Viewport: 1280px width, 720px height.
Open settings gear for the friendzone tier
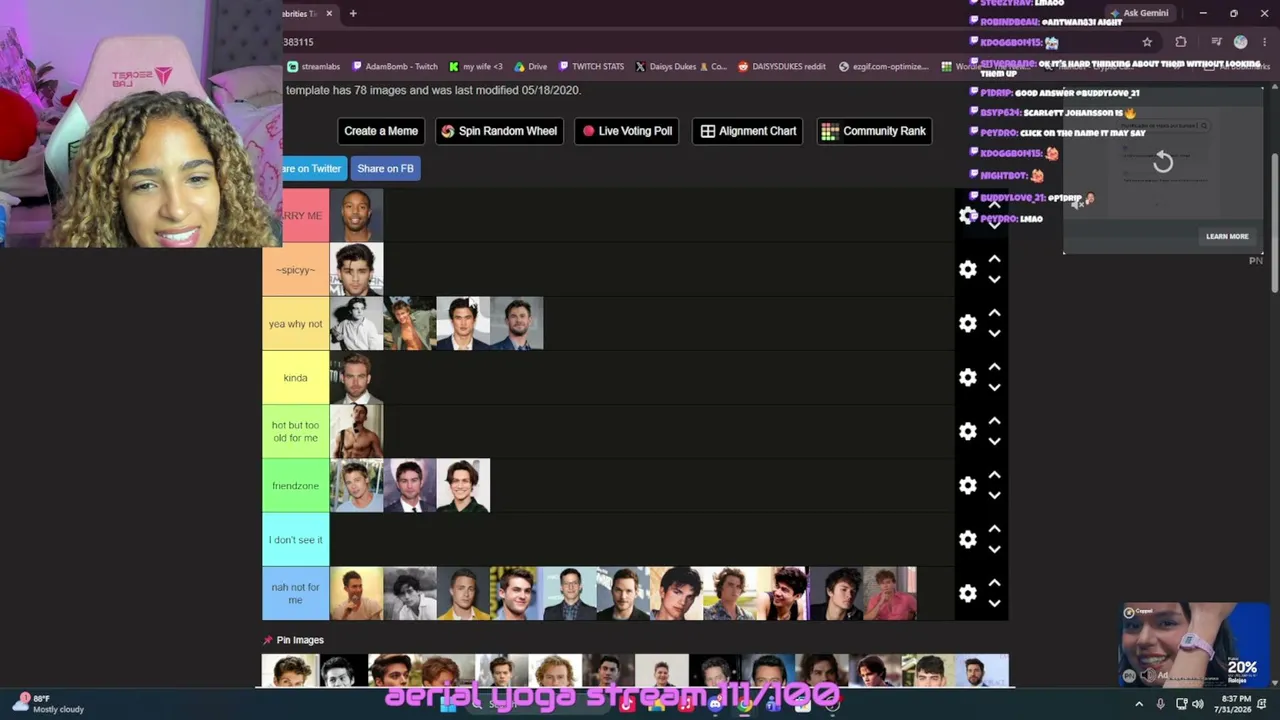pos(967,486)
